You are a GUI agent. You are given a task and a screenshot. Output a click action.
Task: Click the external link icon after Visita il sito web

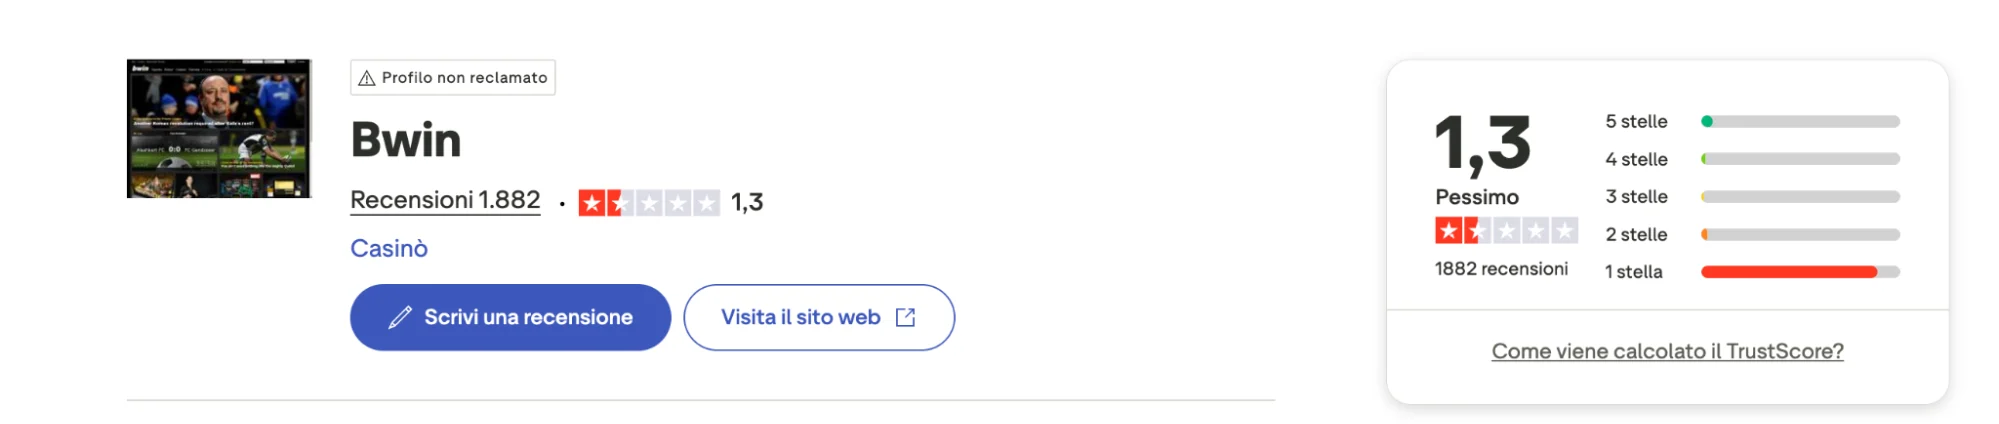(906, 317)
